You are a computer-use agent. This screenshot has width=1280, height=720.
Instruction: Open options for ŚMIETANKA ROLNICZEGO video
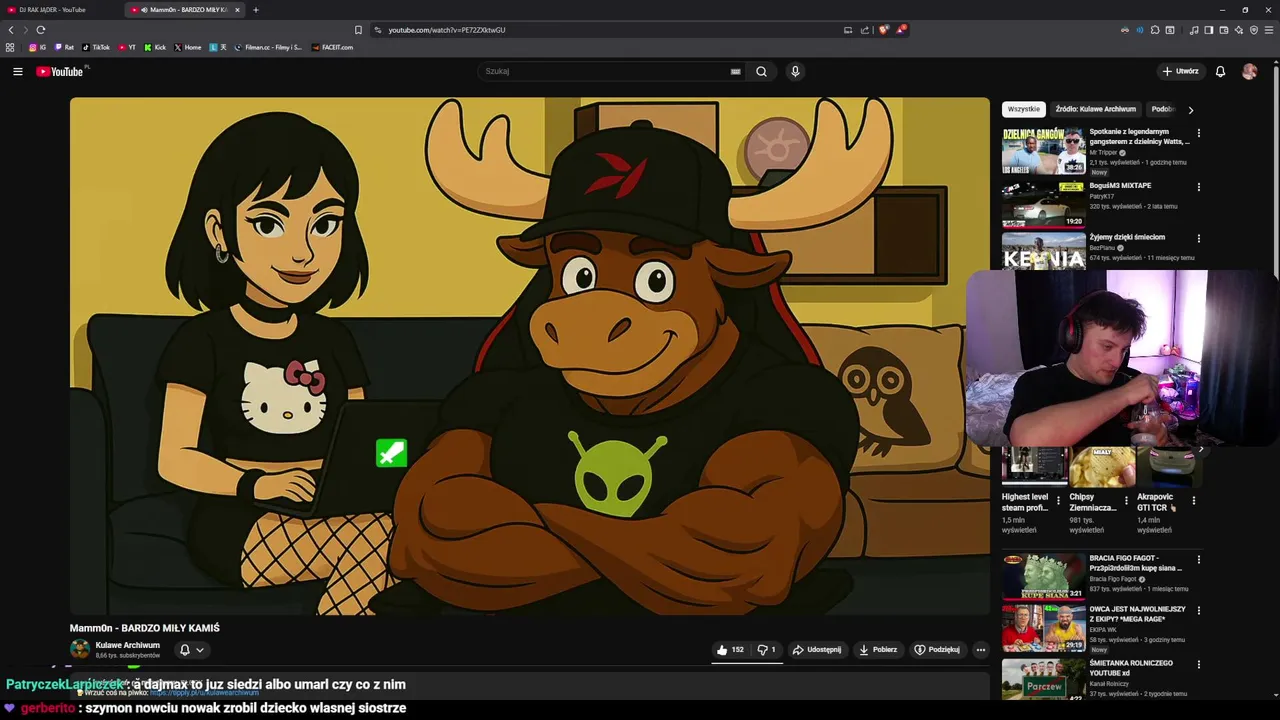click(x=1198, y=665)
